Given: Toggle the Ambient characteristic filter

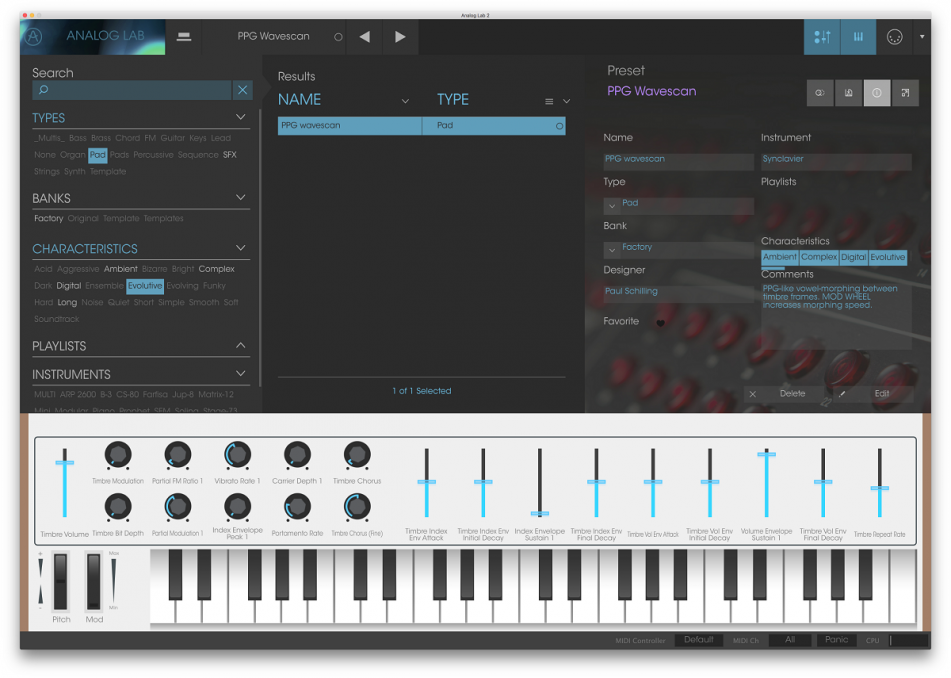Looking at the screenshot, I should coord(121,269).
